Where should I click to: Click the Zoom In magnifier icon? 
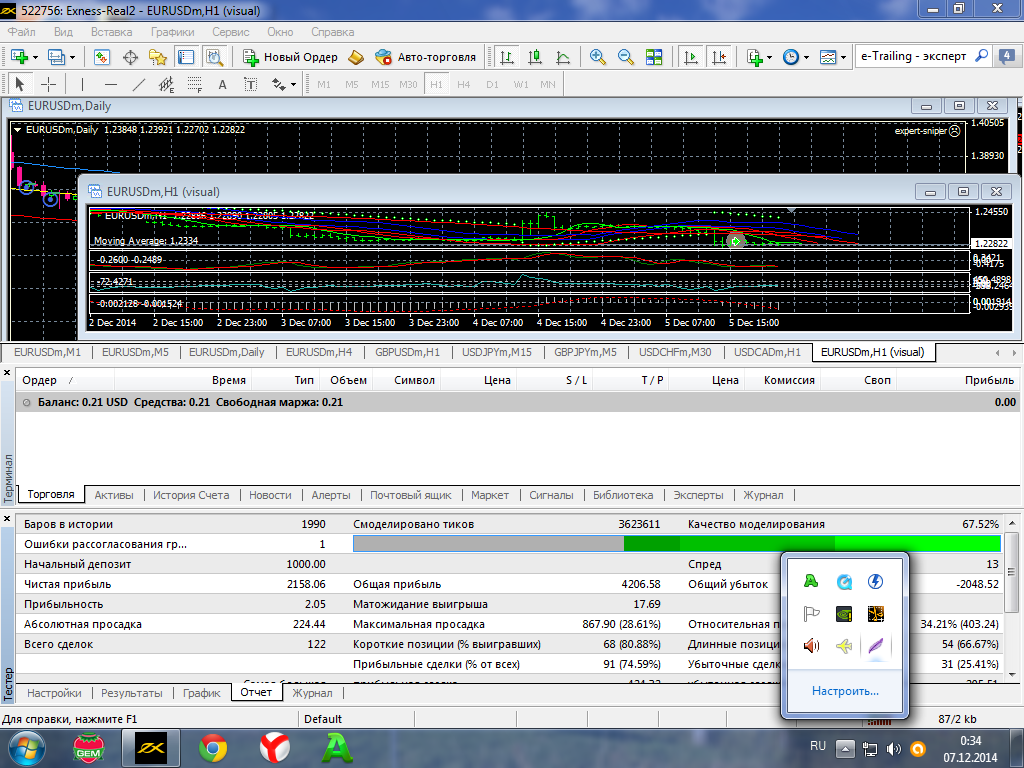coord(598,57)
